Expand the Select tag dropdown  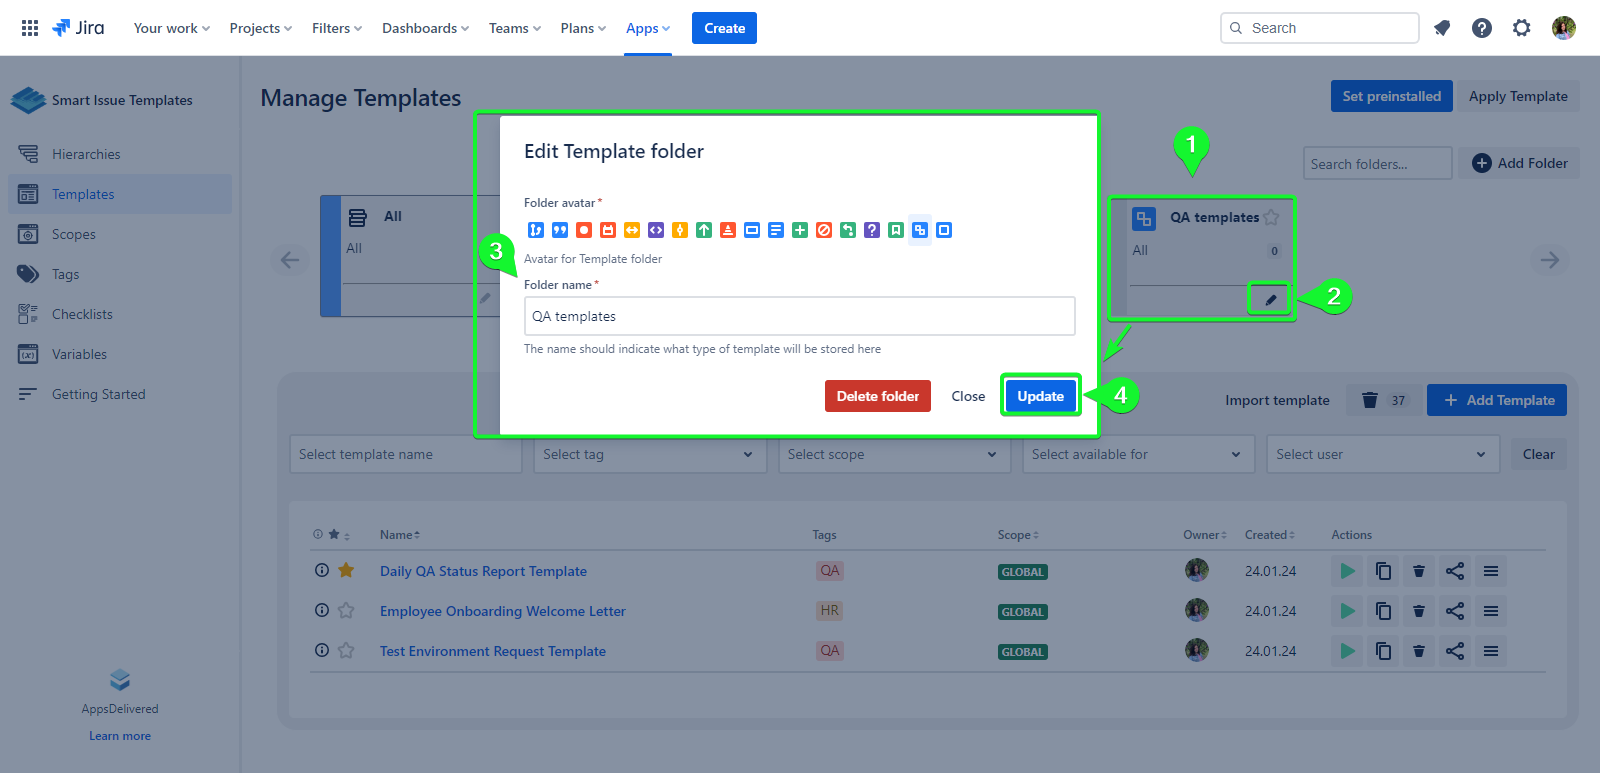click(x=648, y=454)
